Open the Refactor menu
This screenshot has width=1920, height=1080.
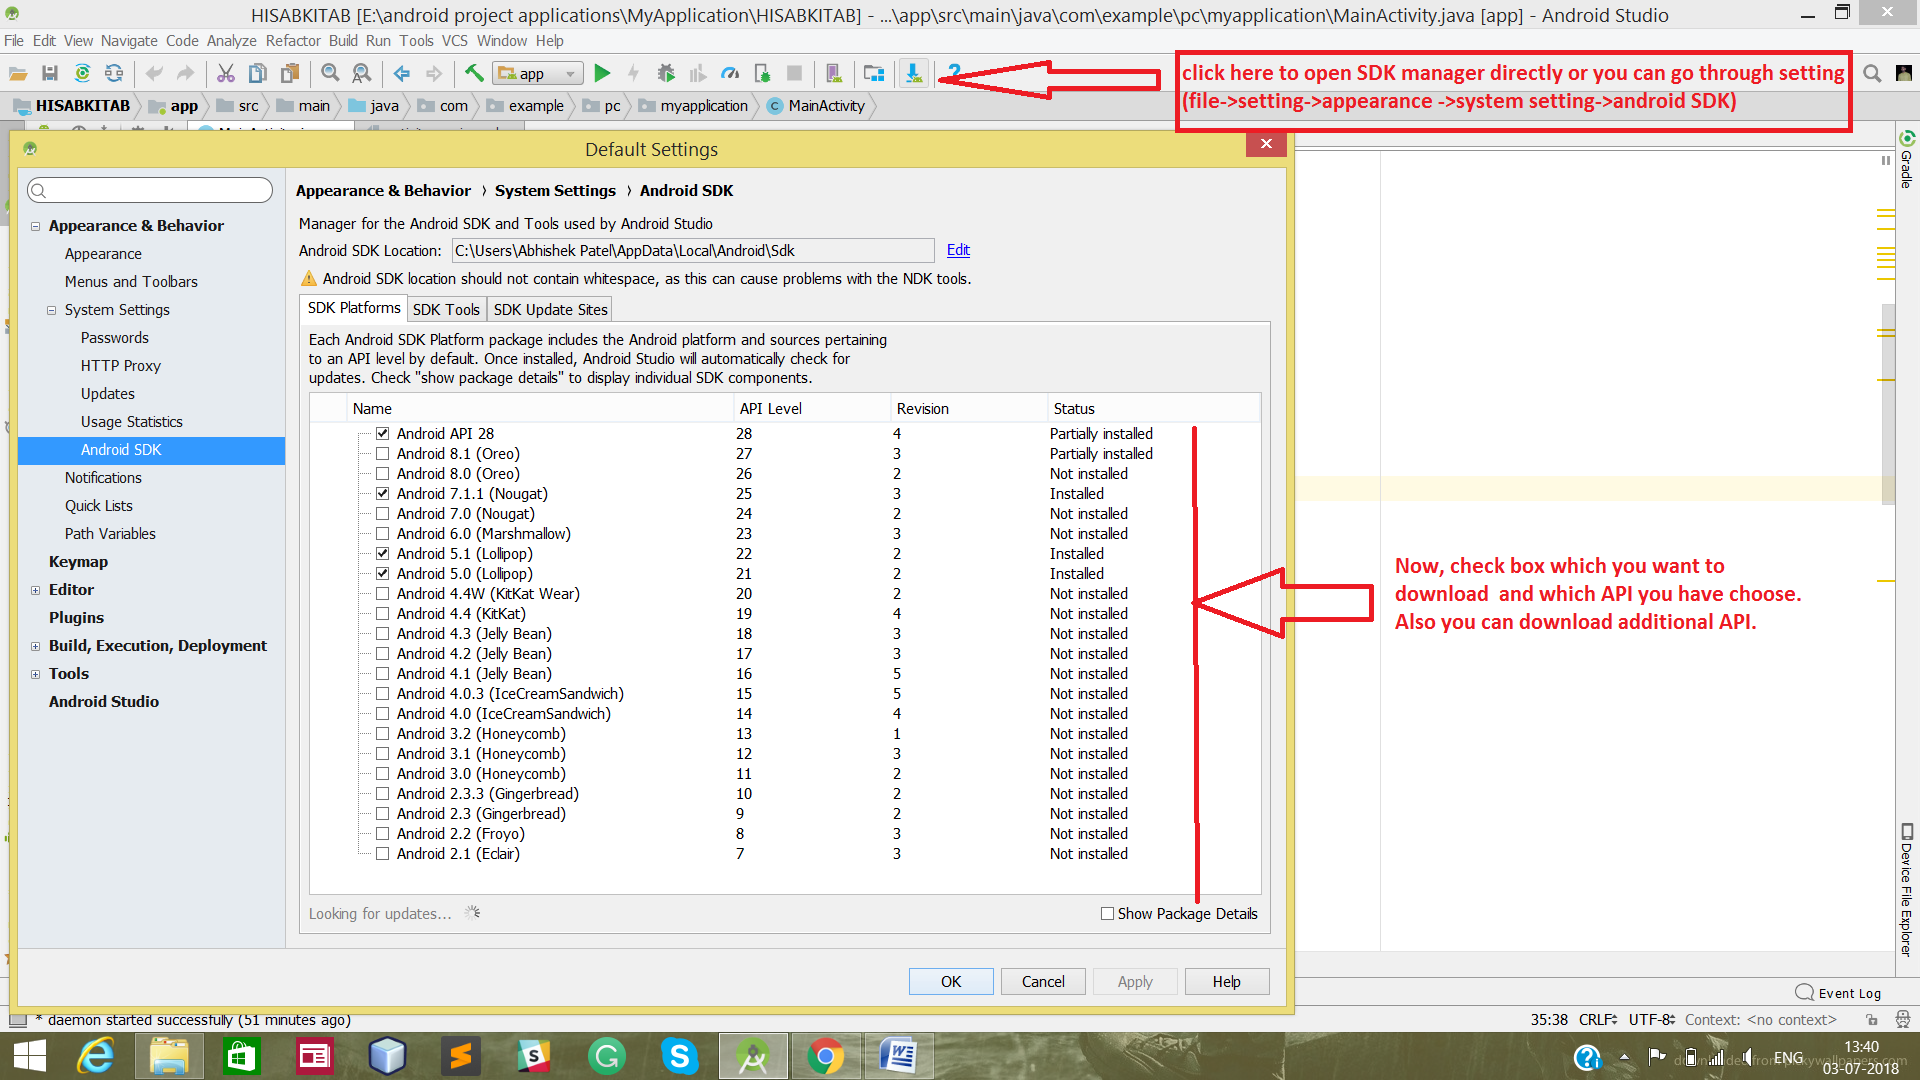click(x=293, y=41)
